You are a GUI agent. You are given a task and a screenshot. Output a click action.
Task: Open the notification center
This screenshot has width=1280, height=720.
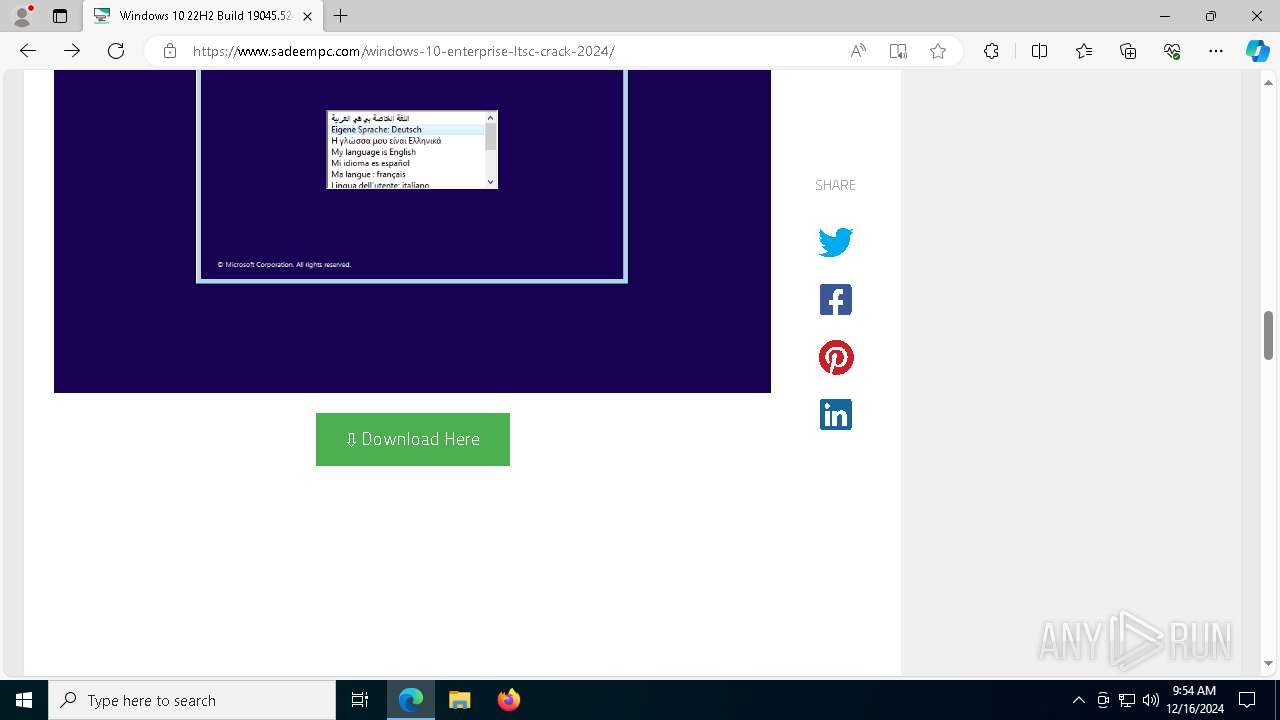pos(1247,700)
